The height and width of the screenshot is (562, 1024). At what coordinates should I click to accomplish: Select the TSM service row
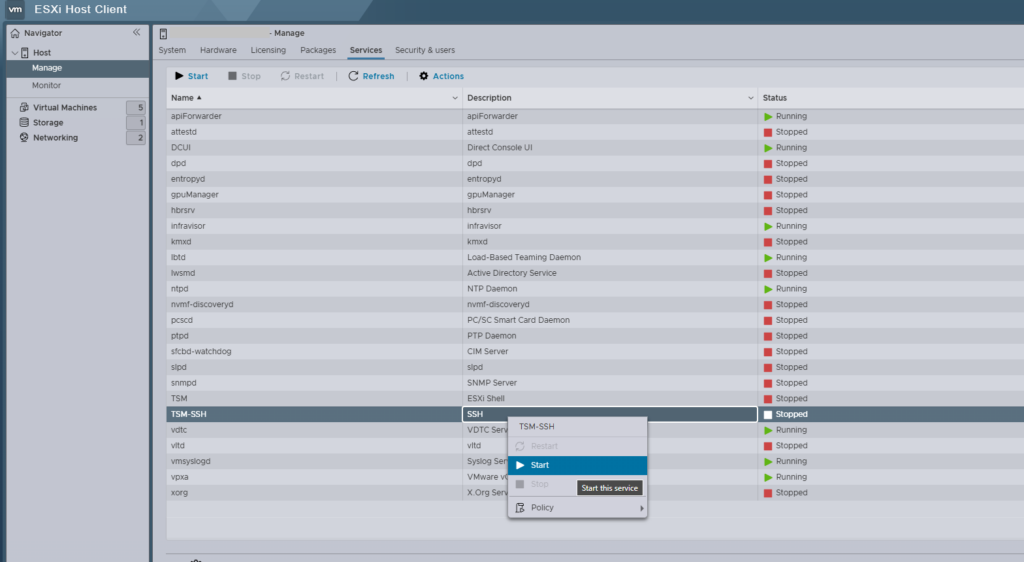[x=595, y=398]
